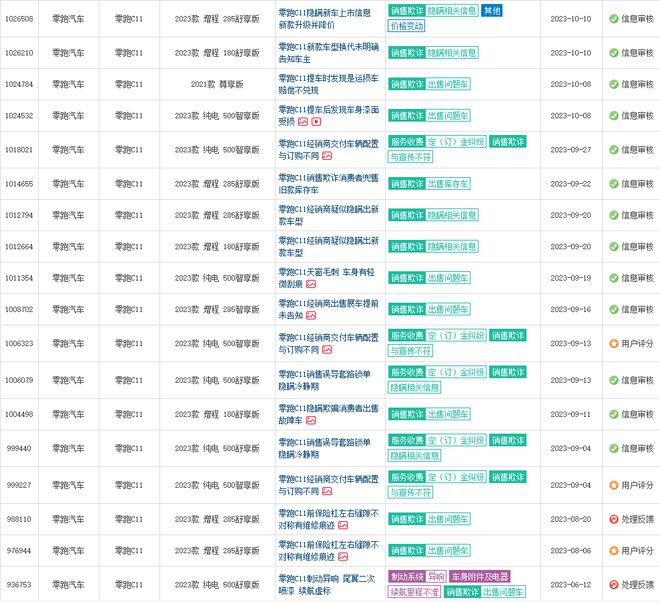This screenshot has width=660, height=602.
Task: Click red 处理反馈 icon for complaint 936753
Action: pos(614,585)
